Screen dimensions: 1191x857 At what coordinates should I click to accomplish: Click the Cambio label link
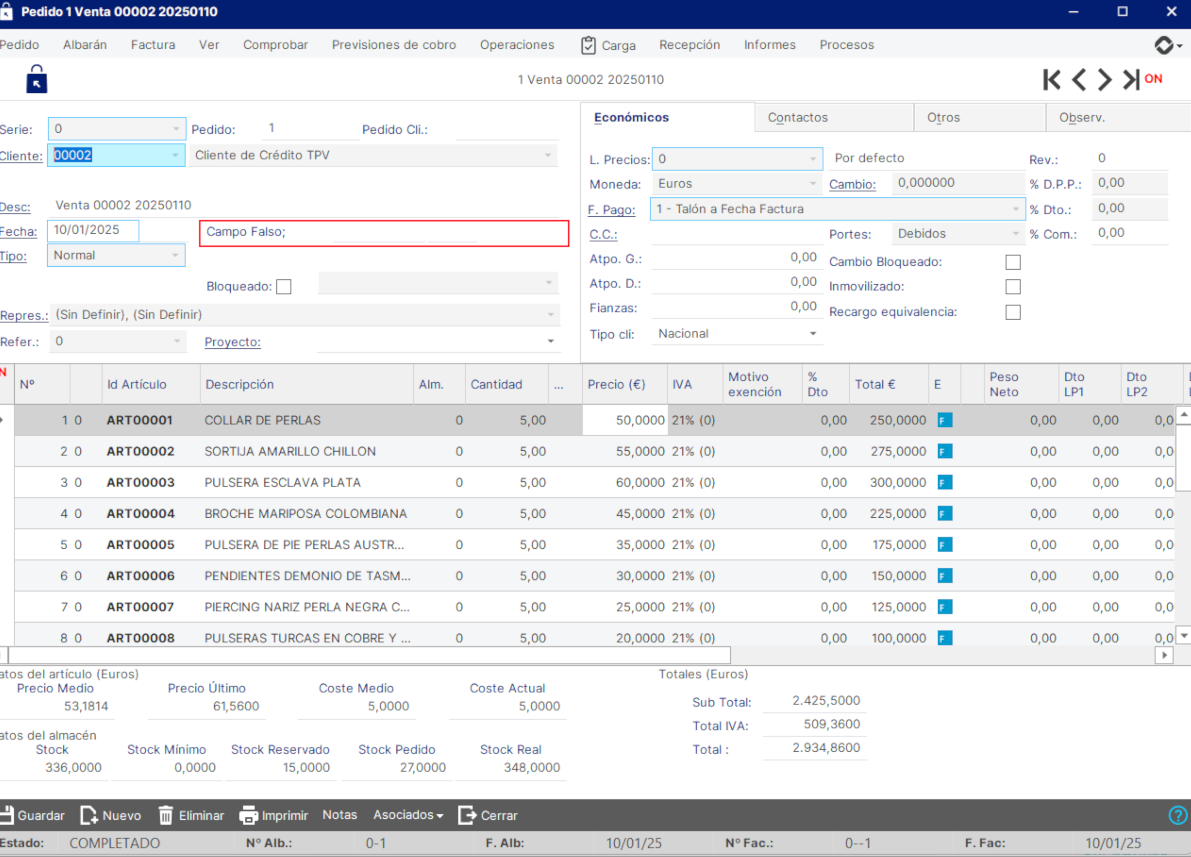tap(852, 184)
